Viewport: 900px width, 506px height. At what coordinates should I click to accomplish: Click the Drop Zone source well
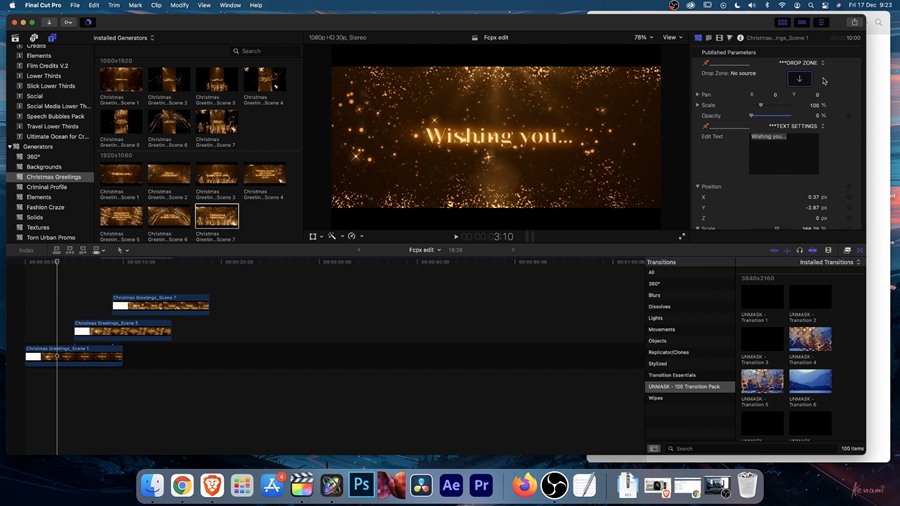pyautogui.click(x=799, y=79)
